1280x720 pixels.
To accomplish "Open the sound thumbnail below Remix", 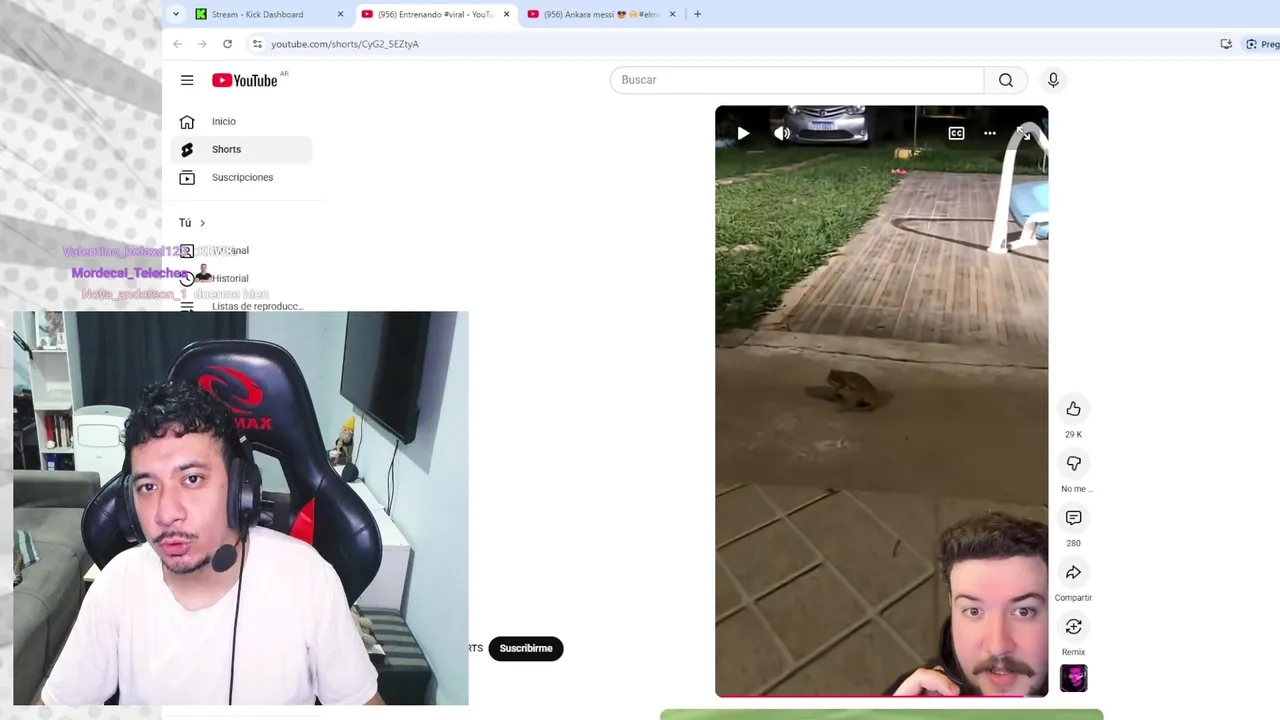I will (1074, 678).
